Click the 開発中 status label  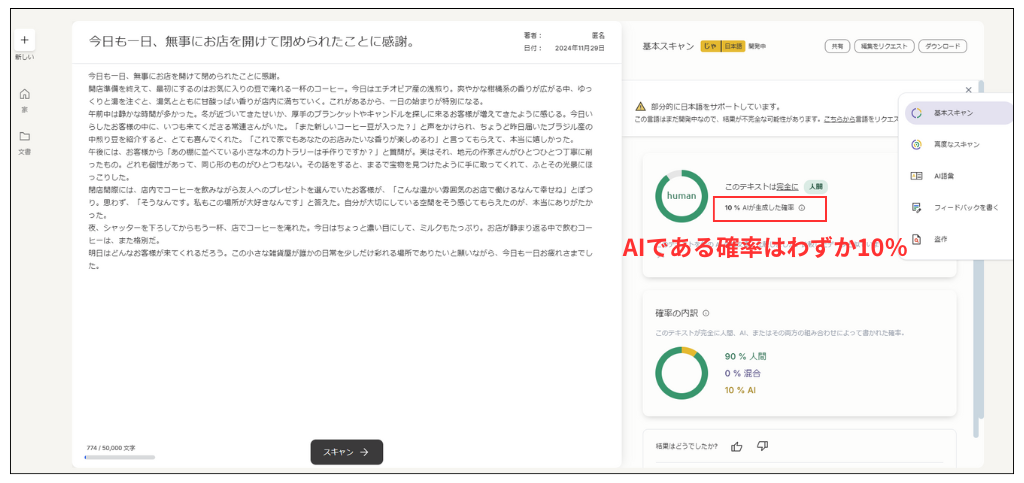tap(757, 46)
